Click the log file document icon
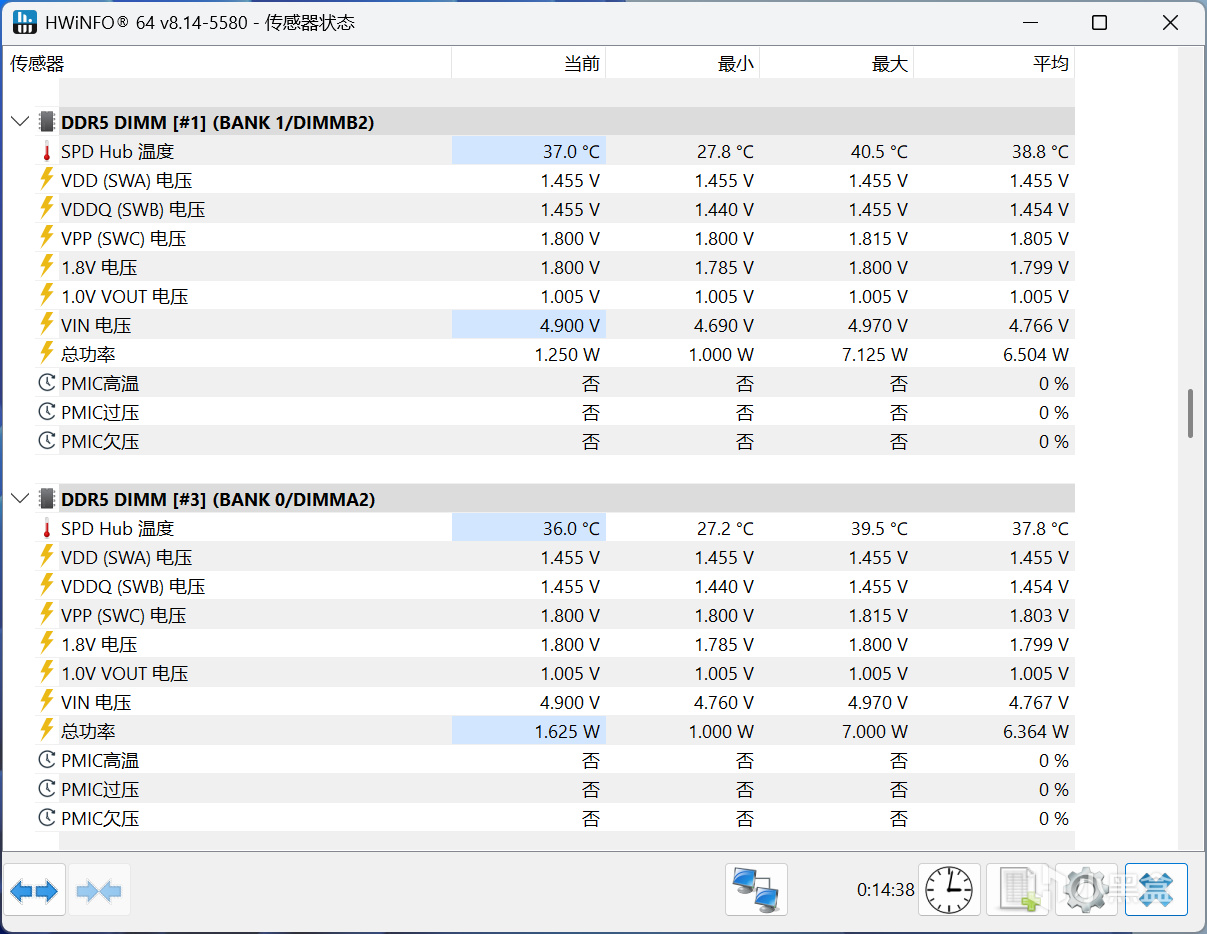 coord(1018,890)
